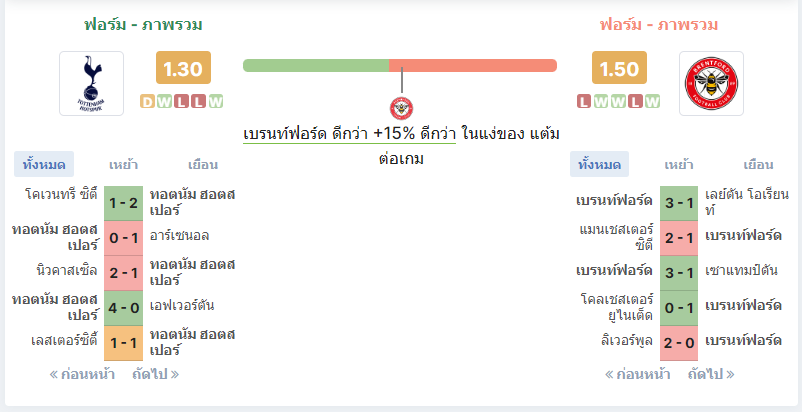Image resolution: width=802 pixels, height=412 pixels.
Task: Switch Brentford form to เยือน tab
Action: (x=758, y=165)
